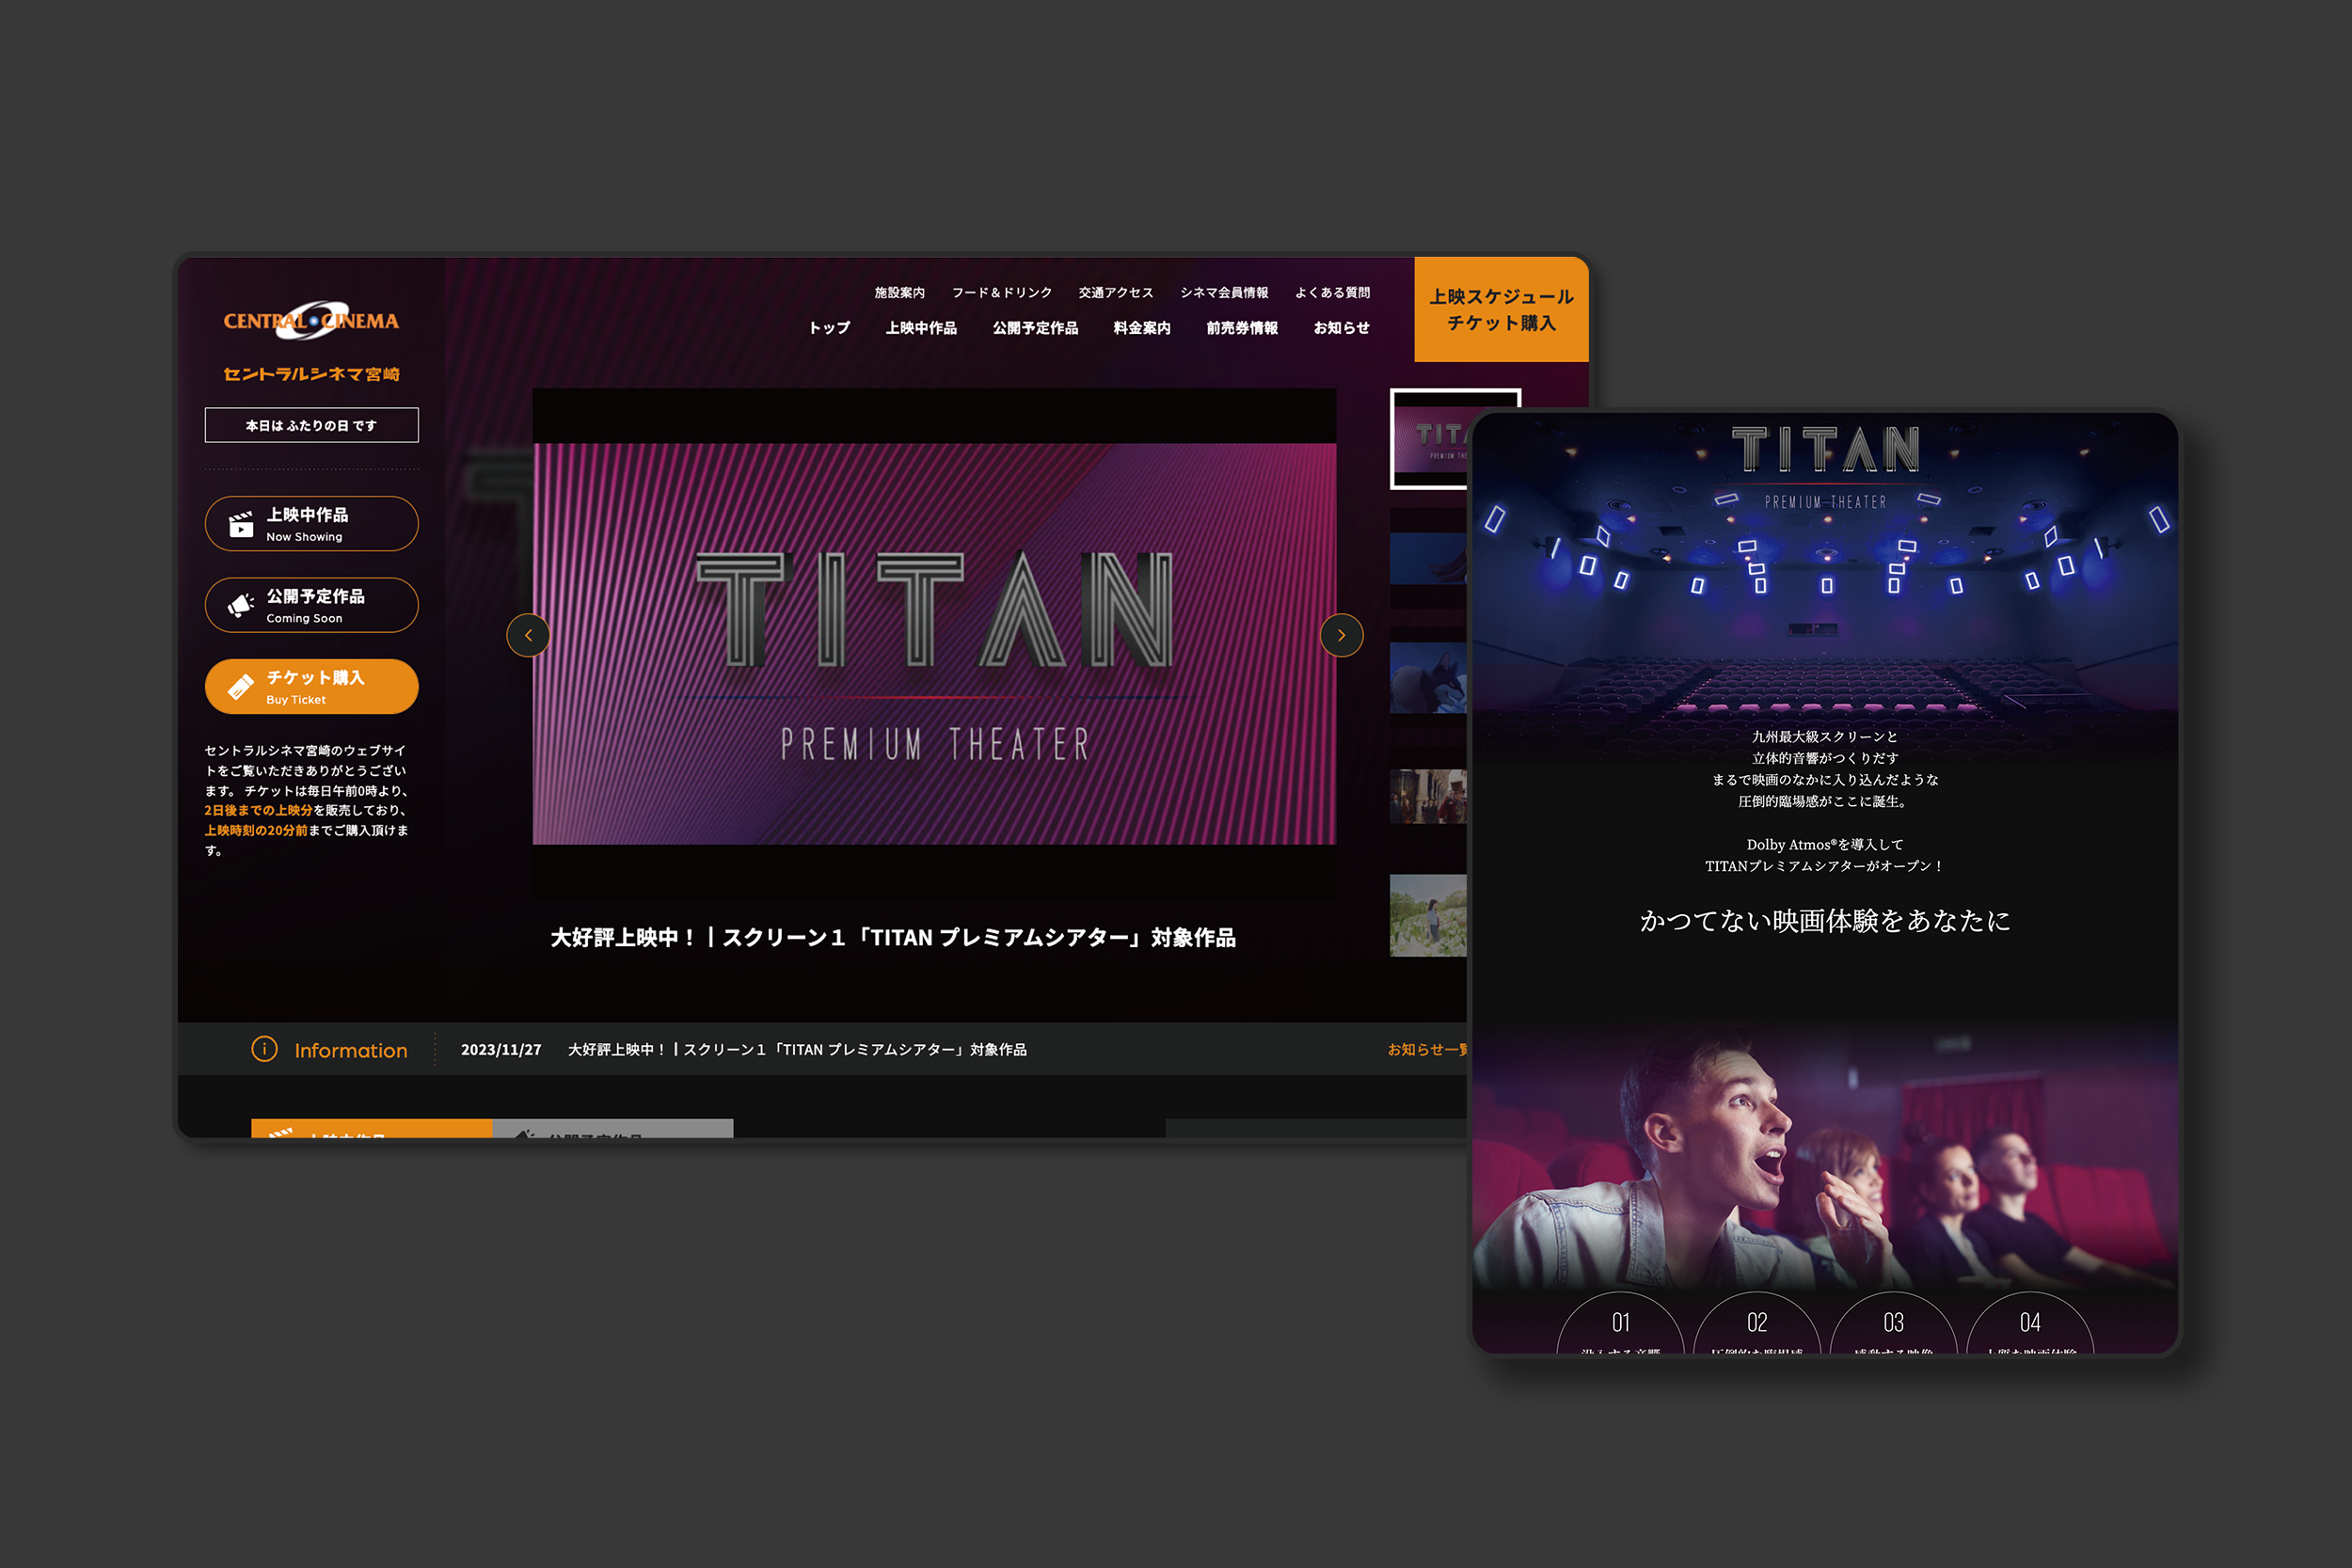
Task: Open 交通アクセス navigation link
Action: click(1116, 293)
